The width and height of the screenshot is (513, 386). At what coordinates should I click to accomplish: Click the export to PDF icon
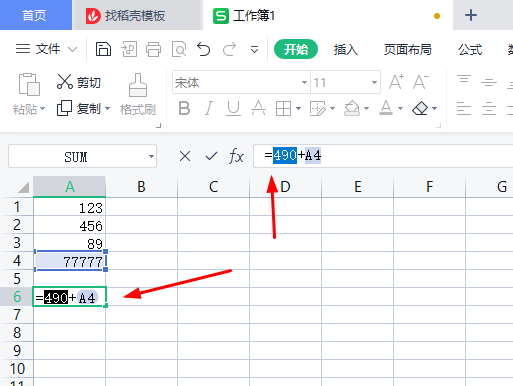point(129,49)
